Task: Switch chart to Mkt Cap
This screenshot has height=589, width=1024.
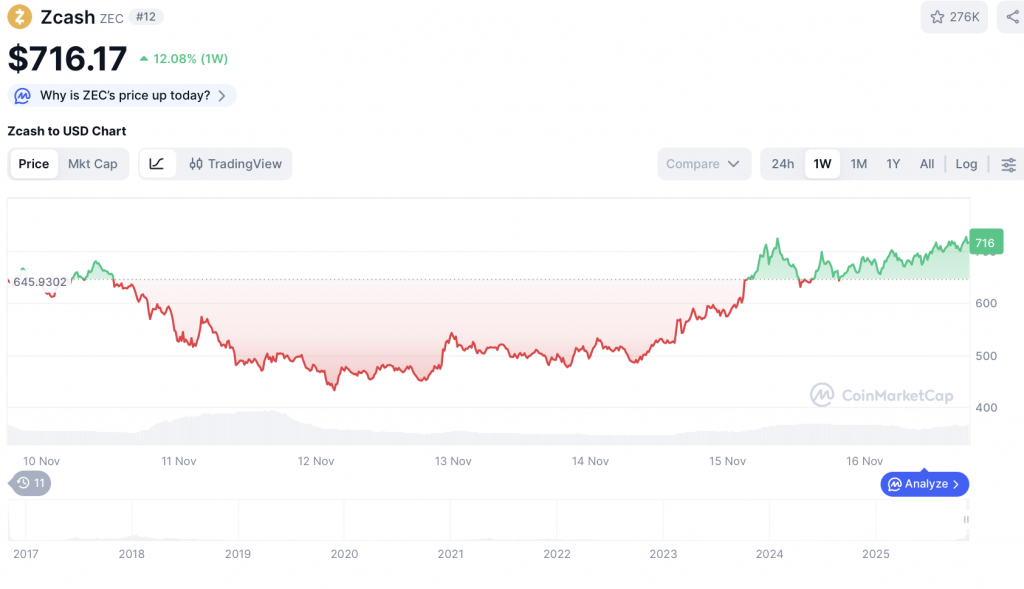Action: pos(92,164)
